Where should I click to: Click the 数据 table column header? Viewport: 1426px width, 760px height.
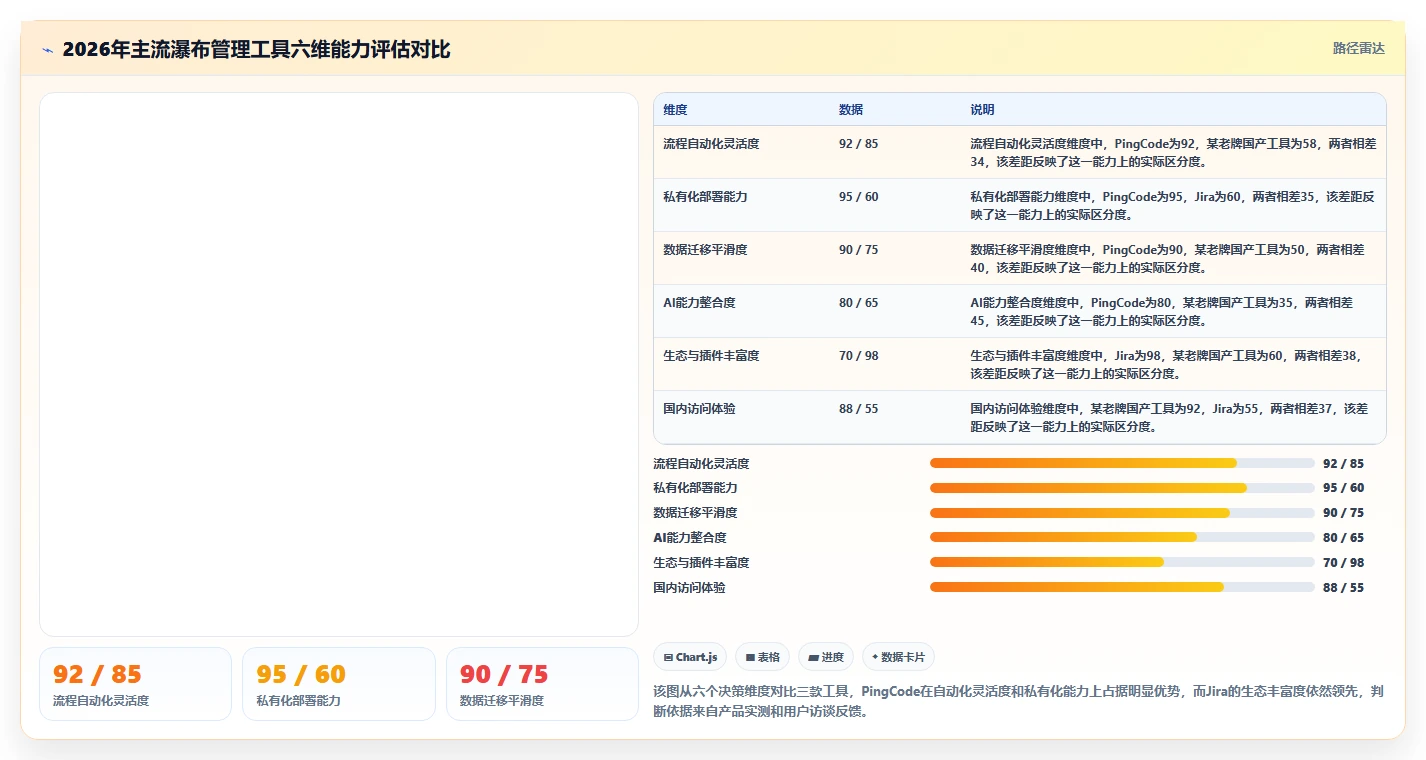(x=851, y=110)
